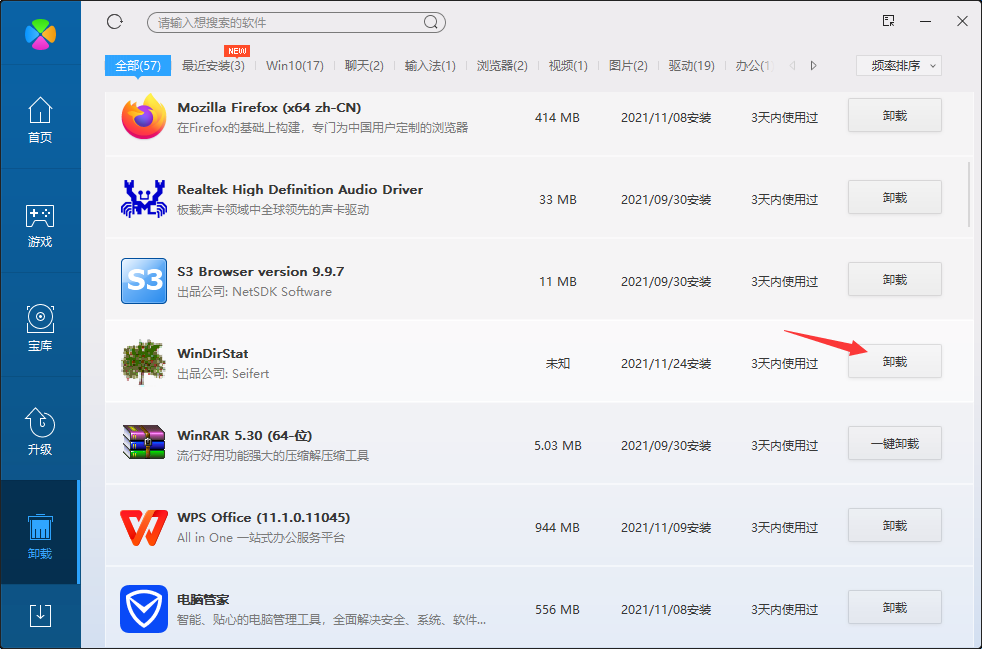Viewport: 982px width, 649px height.
Task: Click 出品公司: NetSDK Software text
Action: 254,292
